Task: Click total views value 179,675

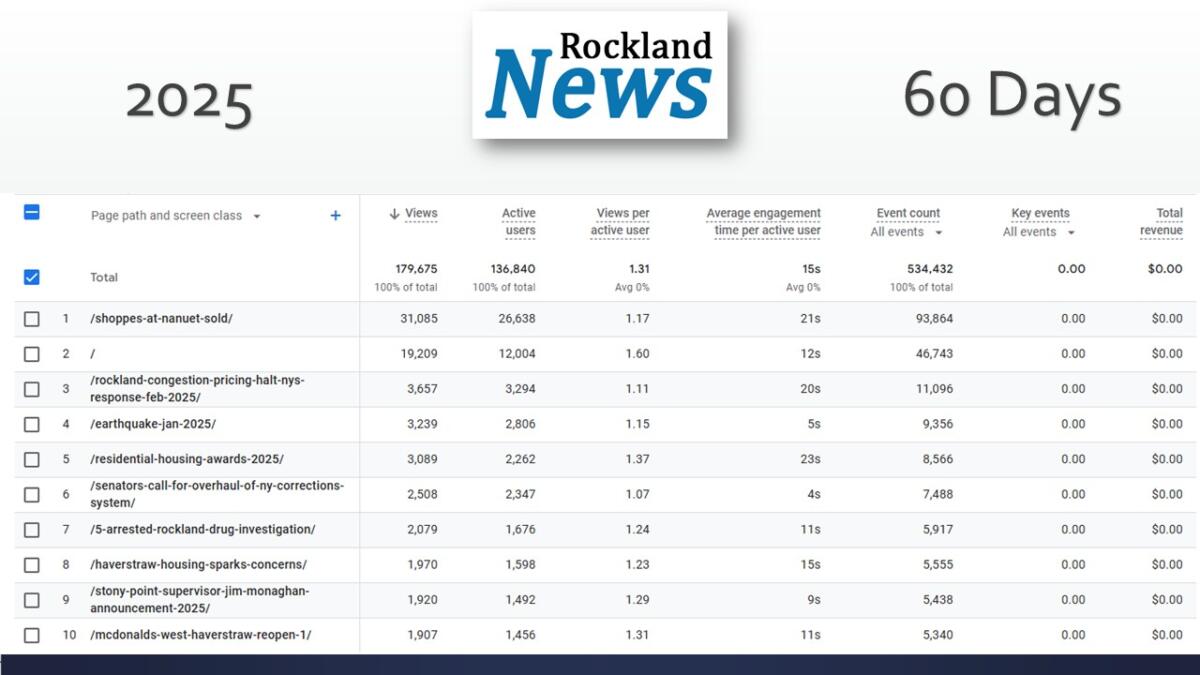Action: pyautogui.click(x=416, y=269)
